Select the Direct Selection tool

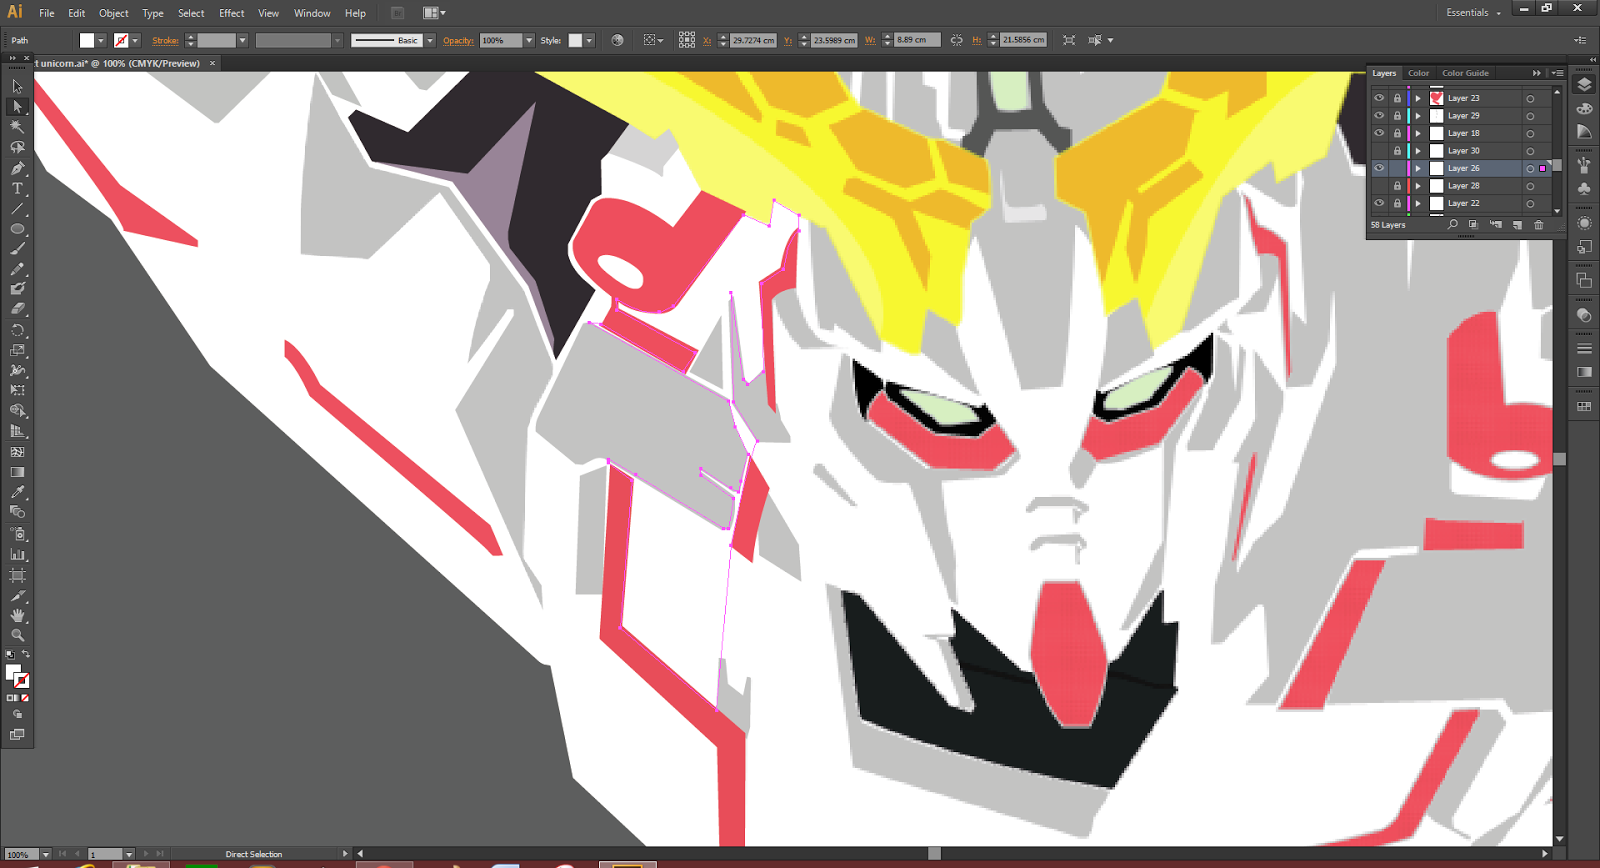click(x=17, y=106)
